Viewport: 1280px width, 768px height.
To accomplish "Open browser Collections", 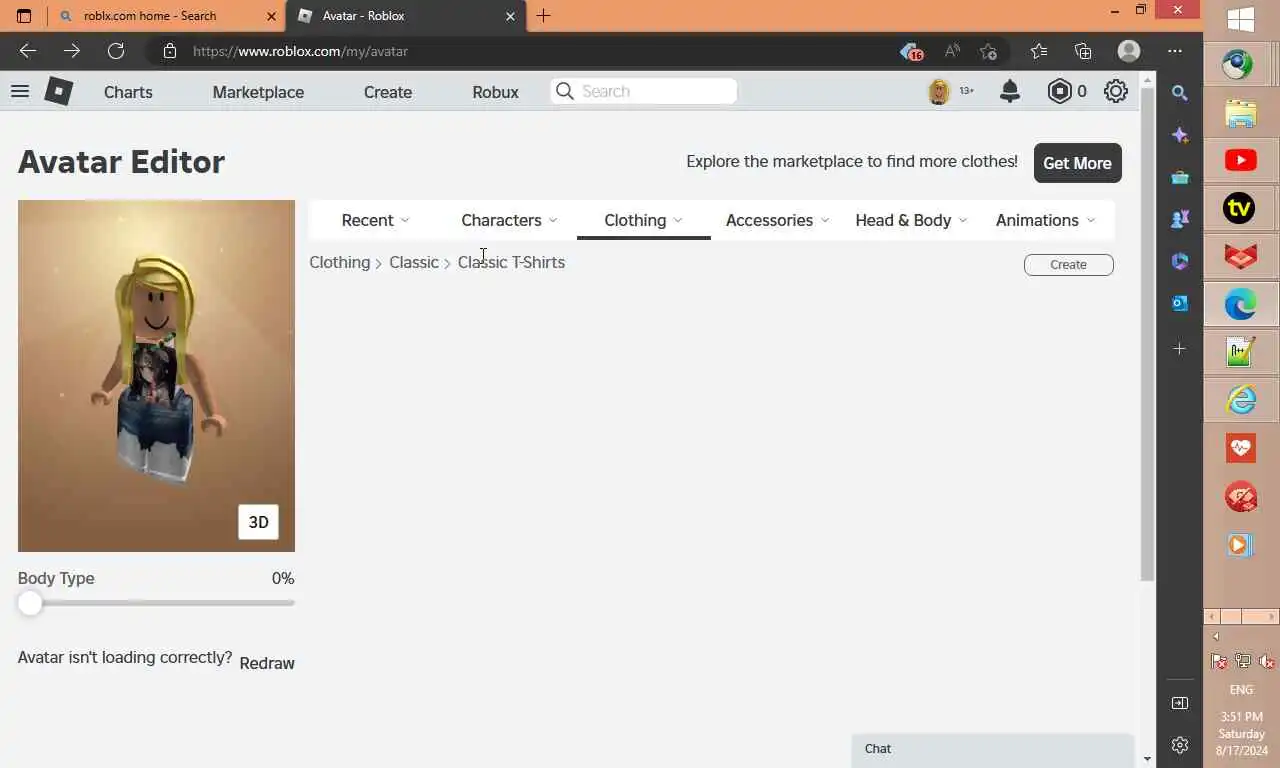I will (x=1083, y=51).
